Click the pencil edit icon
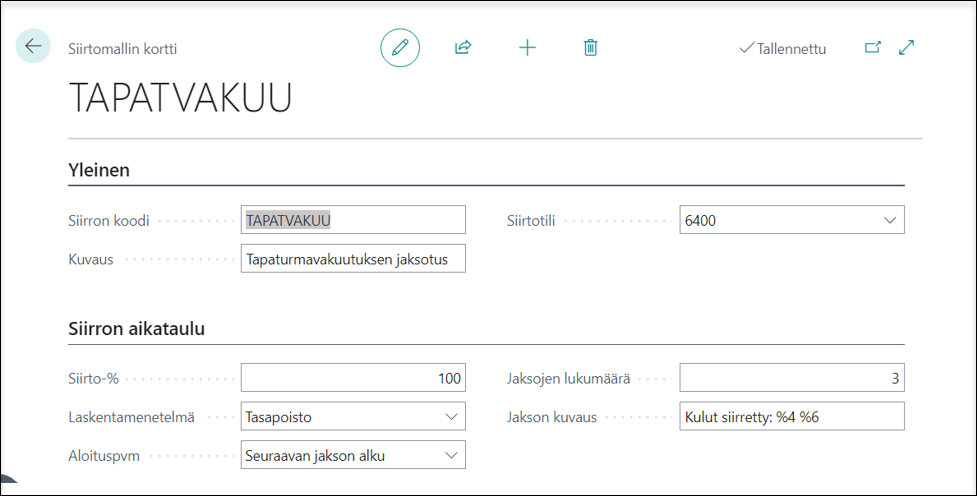977x496 pixels. (400, 47)
